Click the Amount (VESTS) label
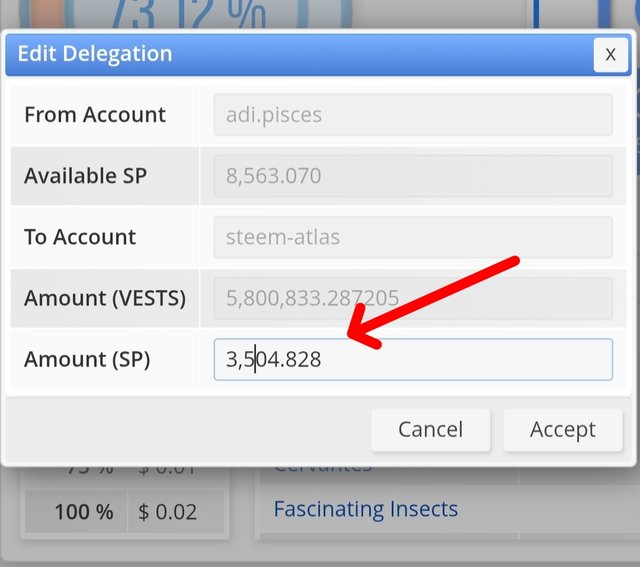Screen dimensions: 640x567 click(105, 298)
